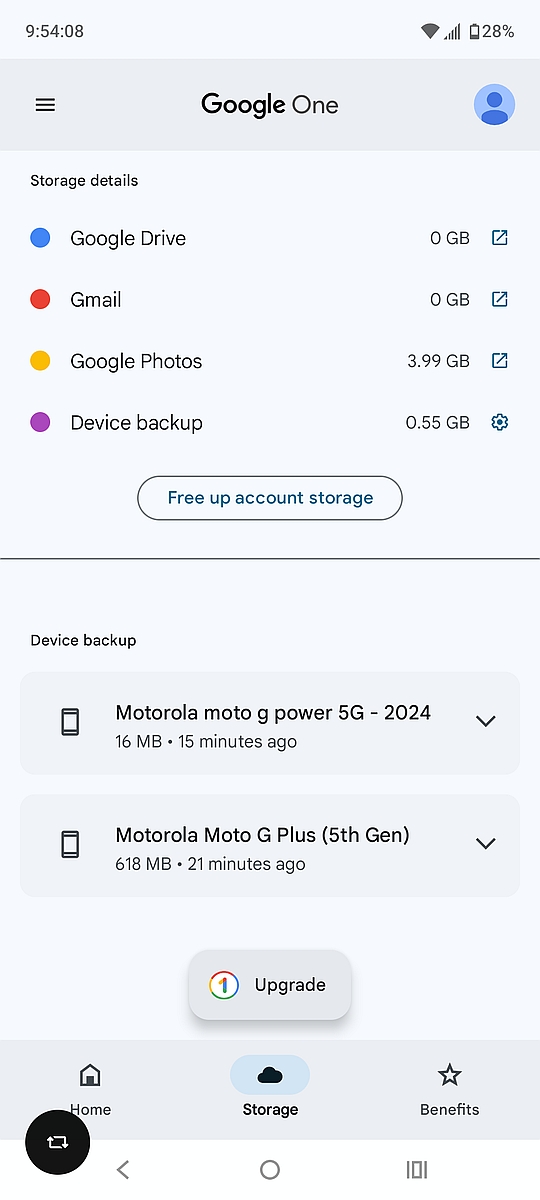Tap the Android recent apps button
Screen dimensions: 540x1200
[x=417, y=1170]
